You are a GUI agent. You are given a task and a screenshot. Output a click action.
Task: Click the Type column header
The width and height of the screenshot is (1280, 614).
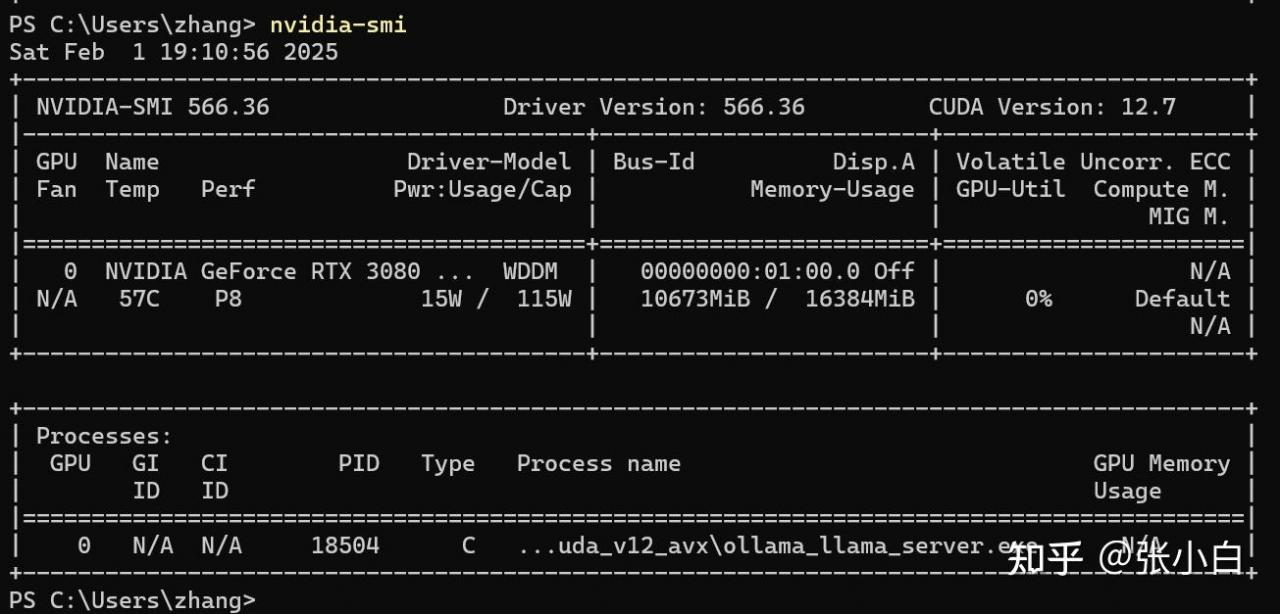point(448,464)
